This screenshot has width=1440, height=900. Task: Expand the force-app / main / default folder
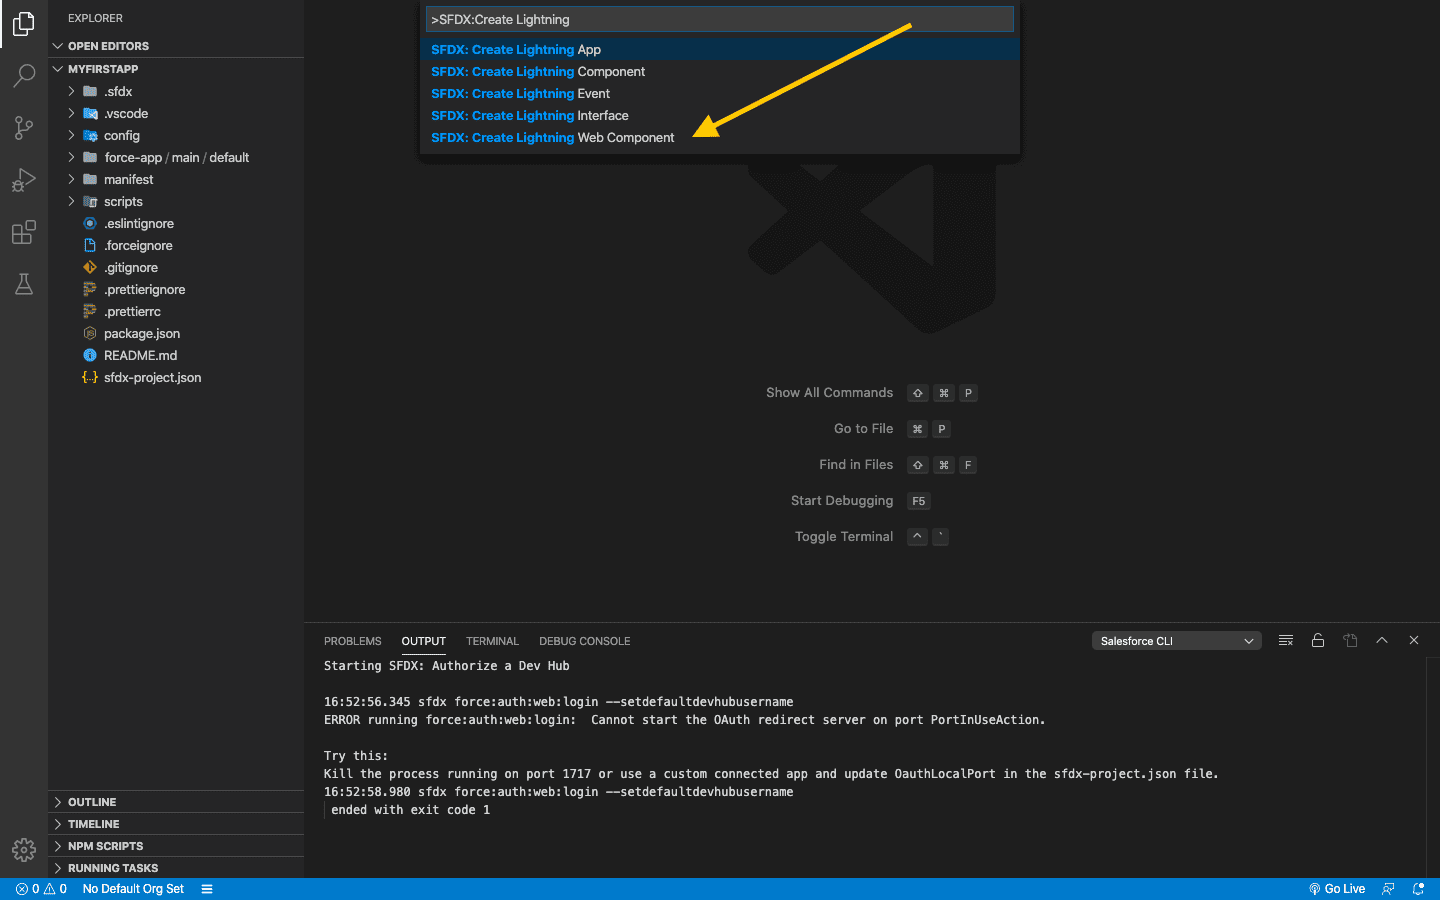176,157
